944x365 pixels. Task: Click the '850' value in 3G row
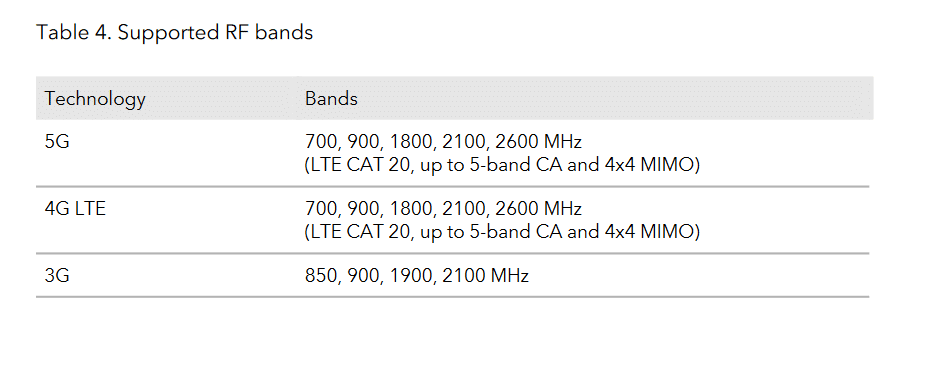pyautogui.click(x=320, y=276)
